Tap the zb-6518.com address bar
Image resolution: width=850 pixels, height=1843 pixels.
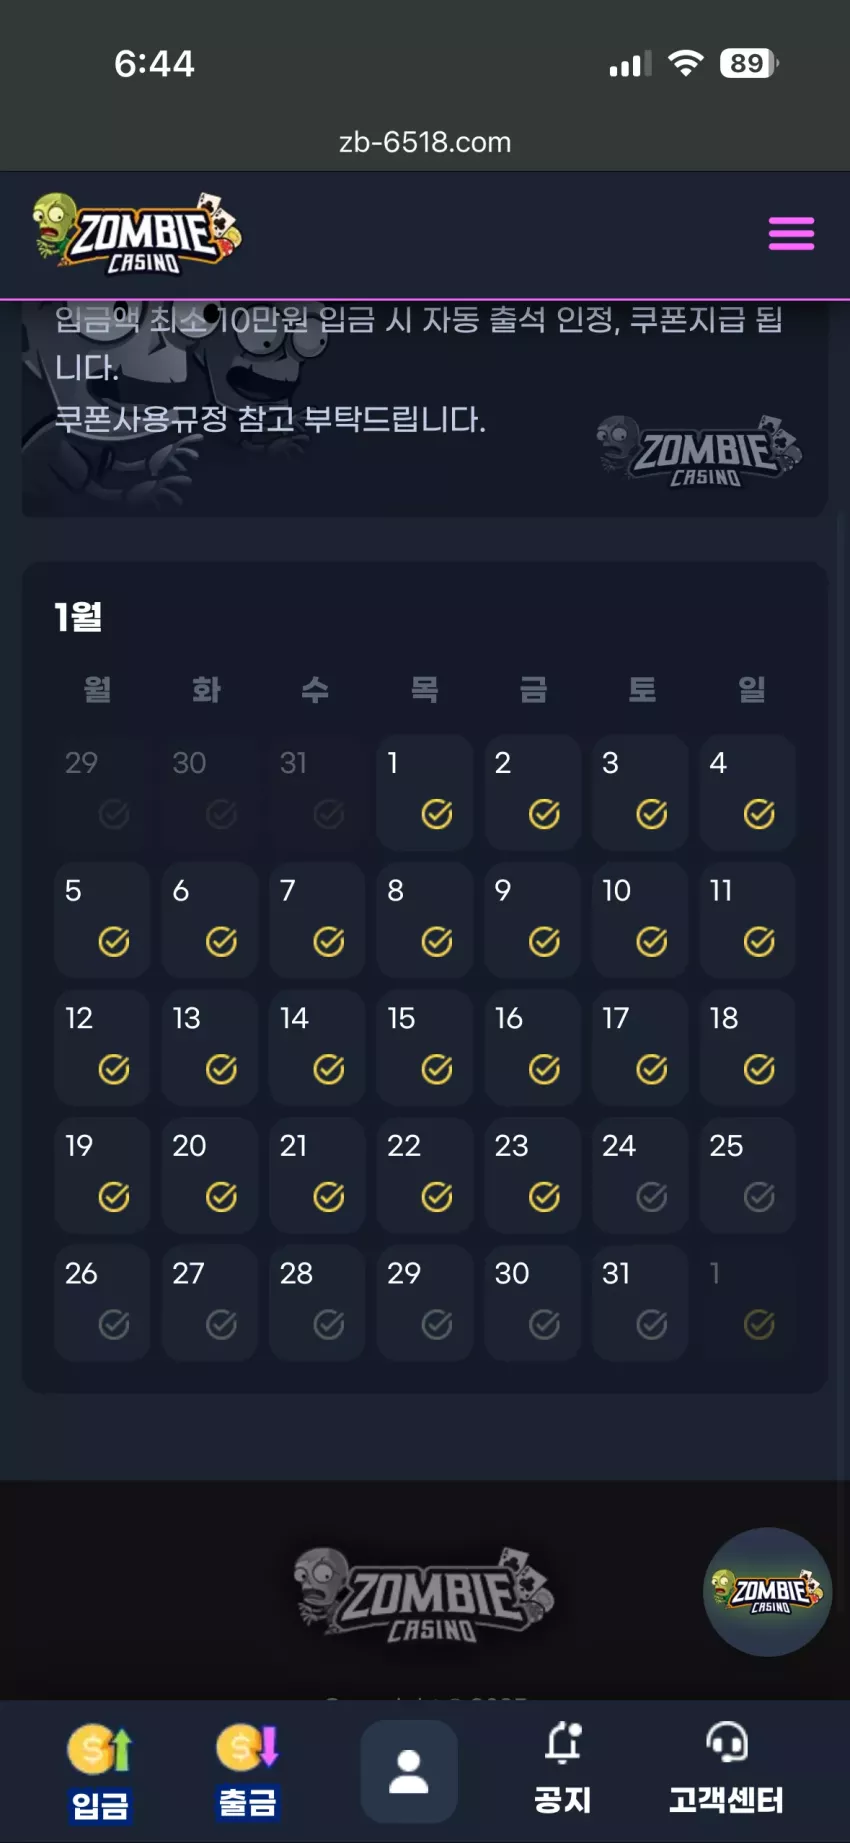pos(425,142)
